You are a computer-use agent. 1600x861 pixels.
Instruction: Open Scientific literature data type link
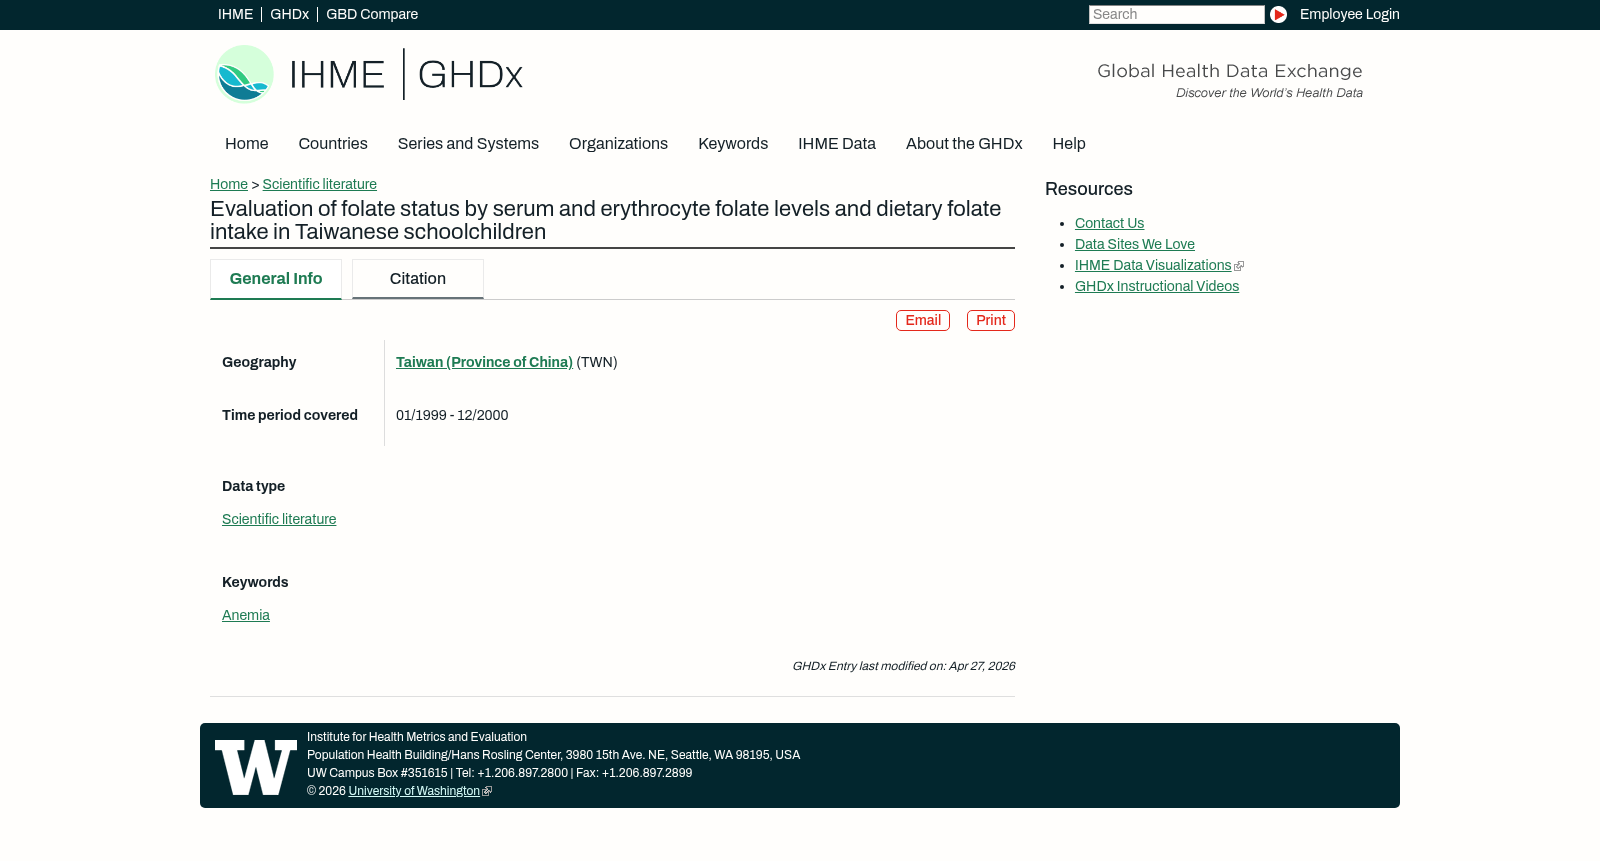pos(279,519)
